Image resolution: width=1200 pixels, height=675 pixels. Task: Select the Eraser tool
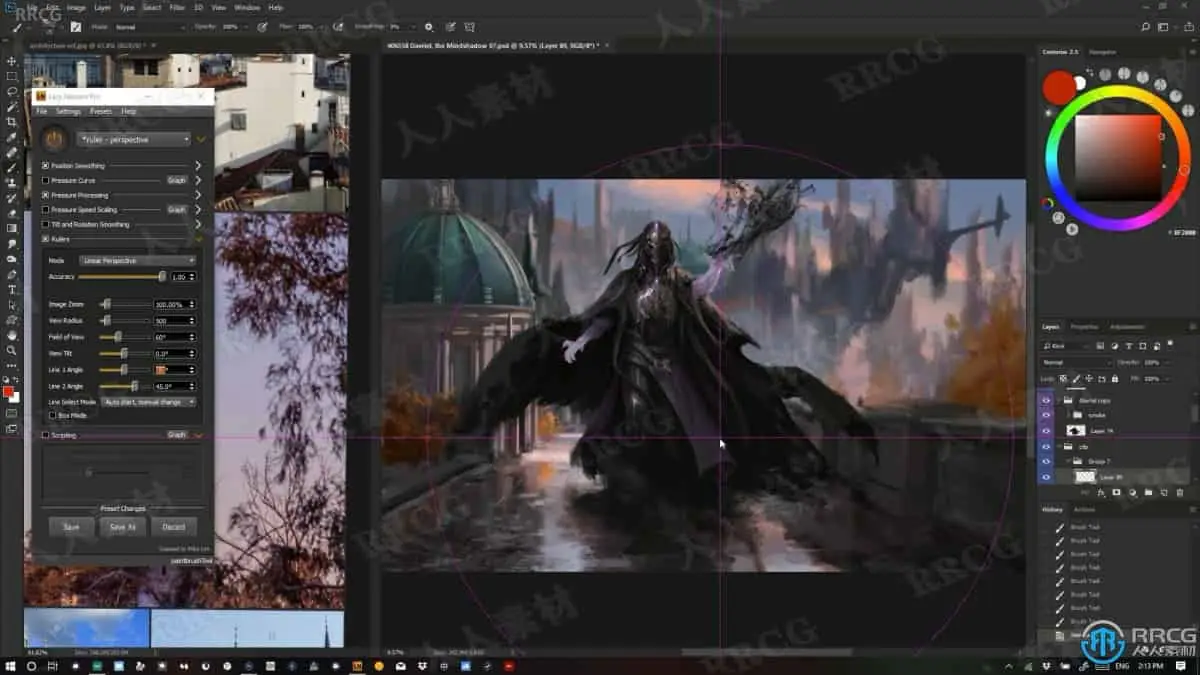tap(12, 213)
